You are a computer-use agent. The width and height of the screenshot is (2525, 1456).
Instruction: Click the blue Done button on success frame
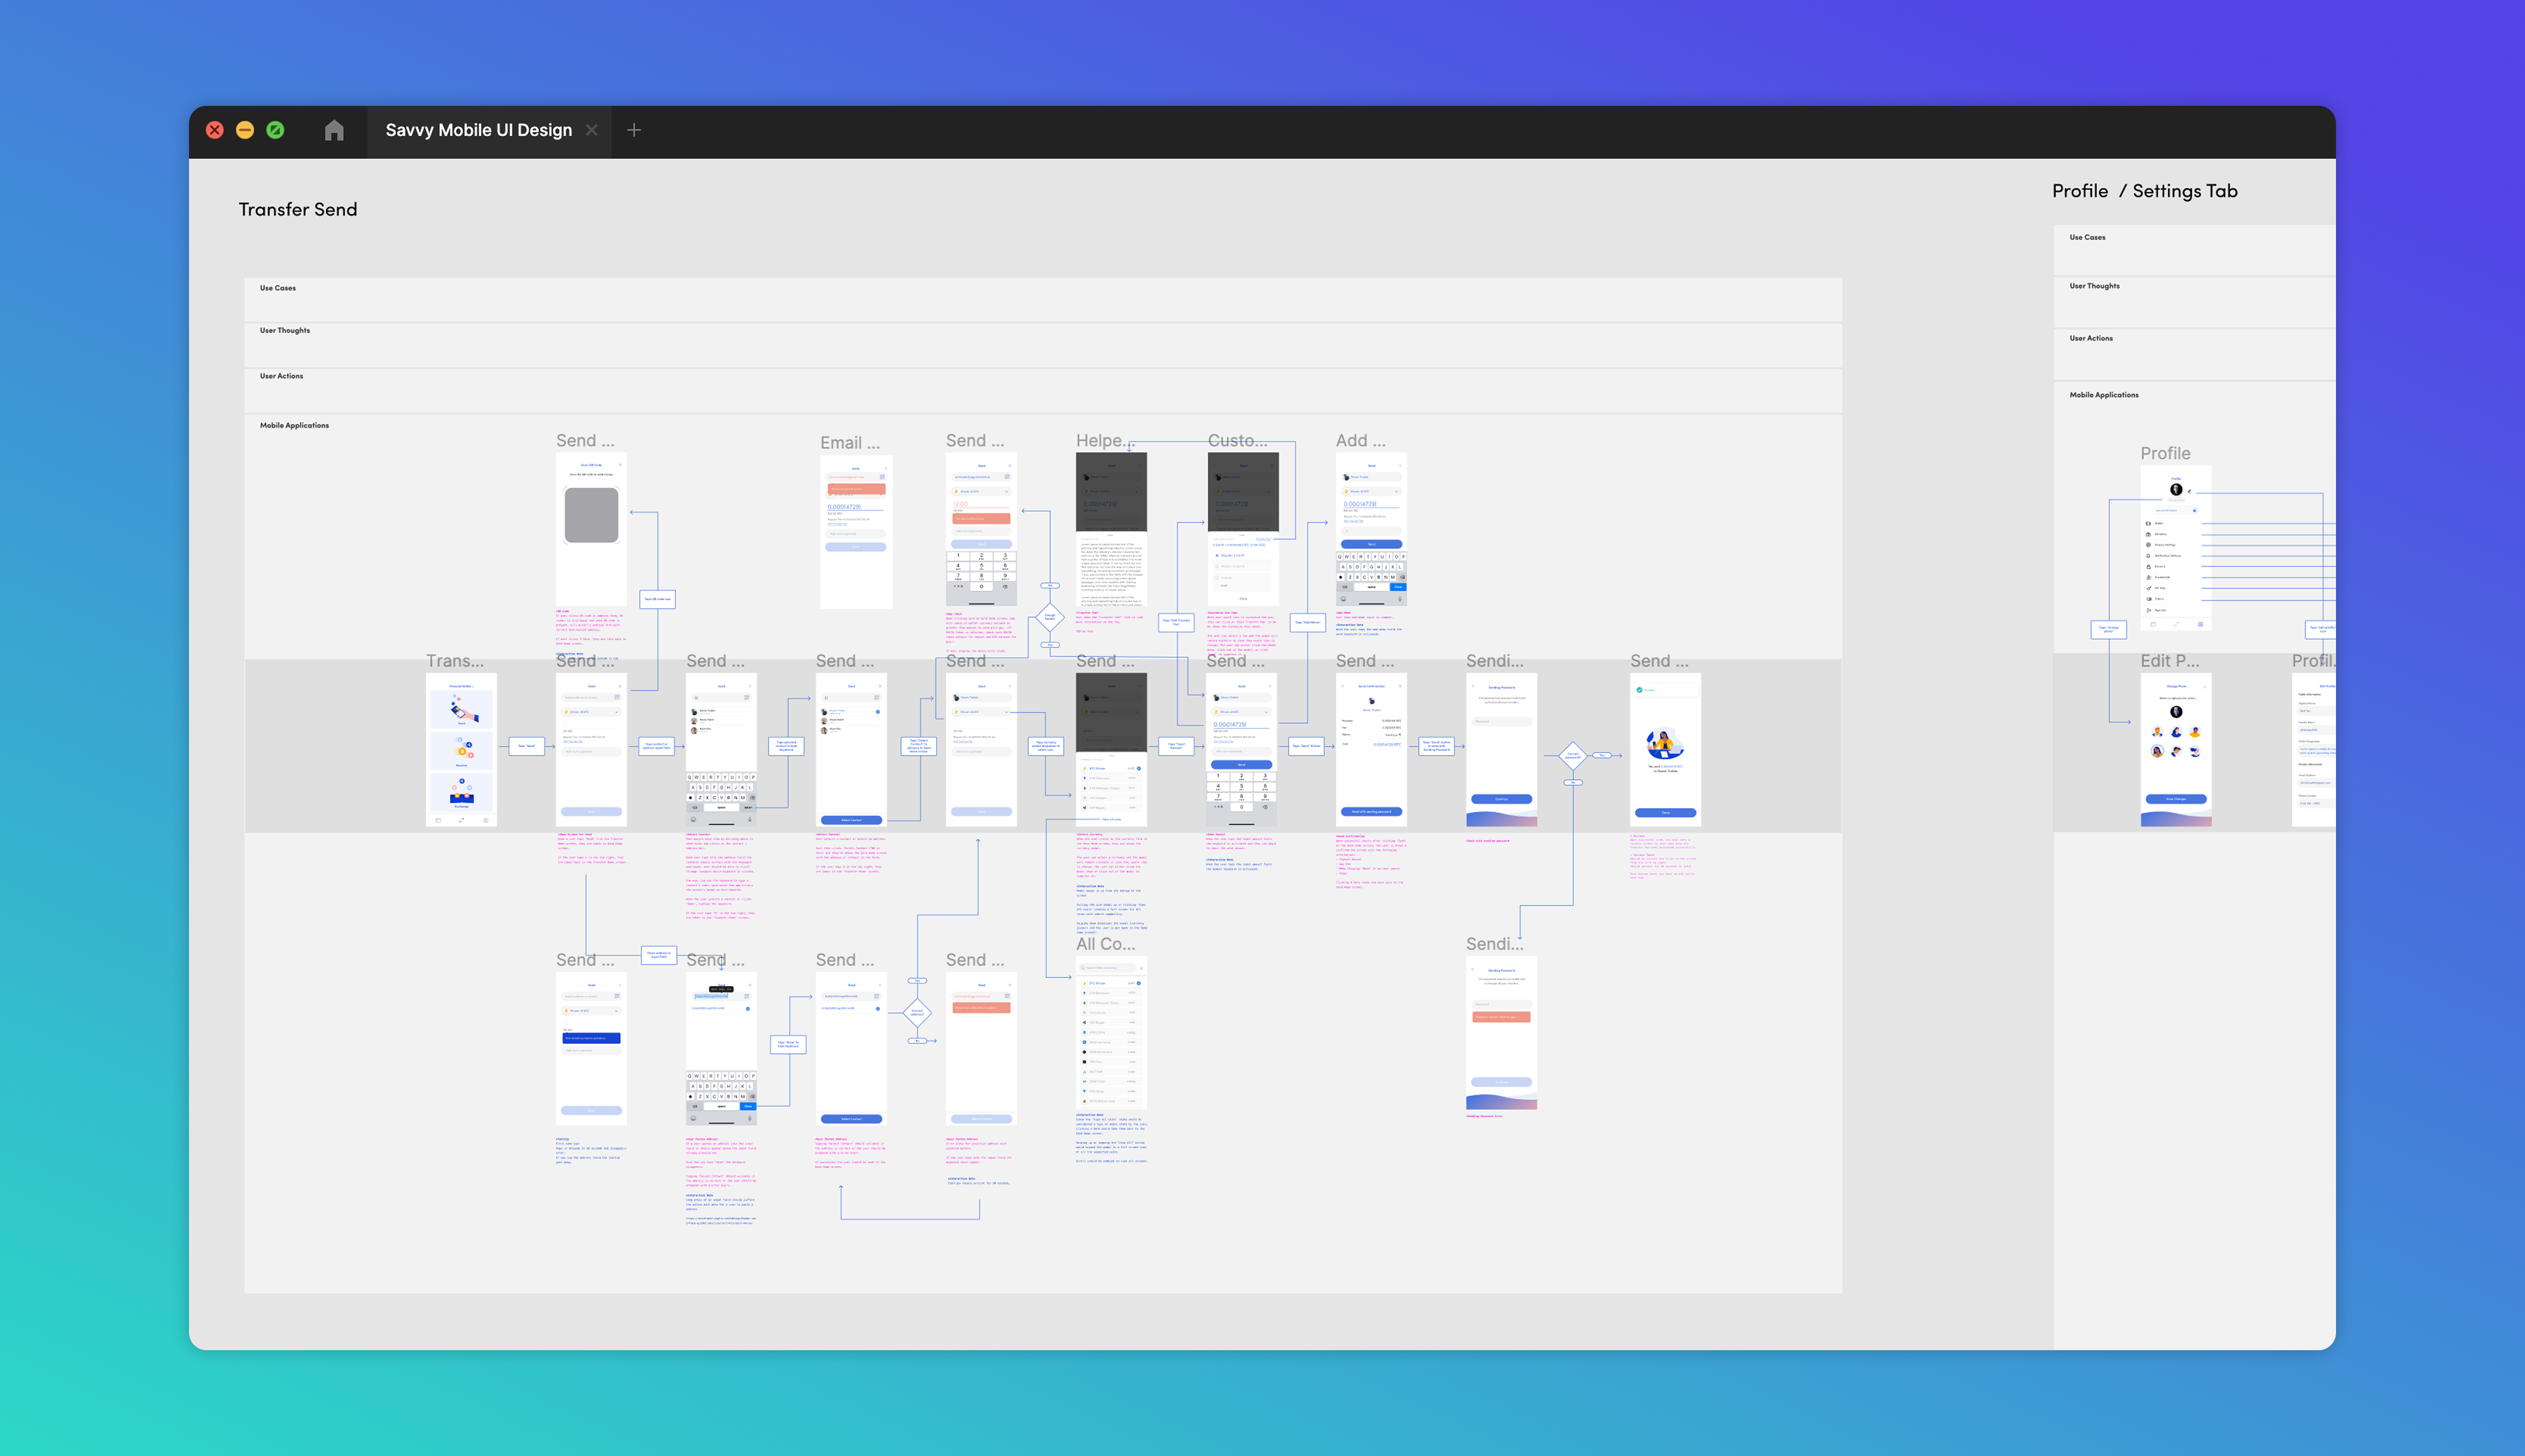tap(1665, 813)
